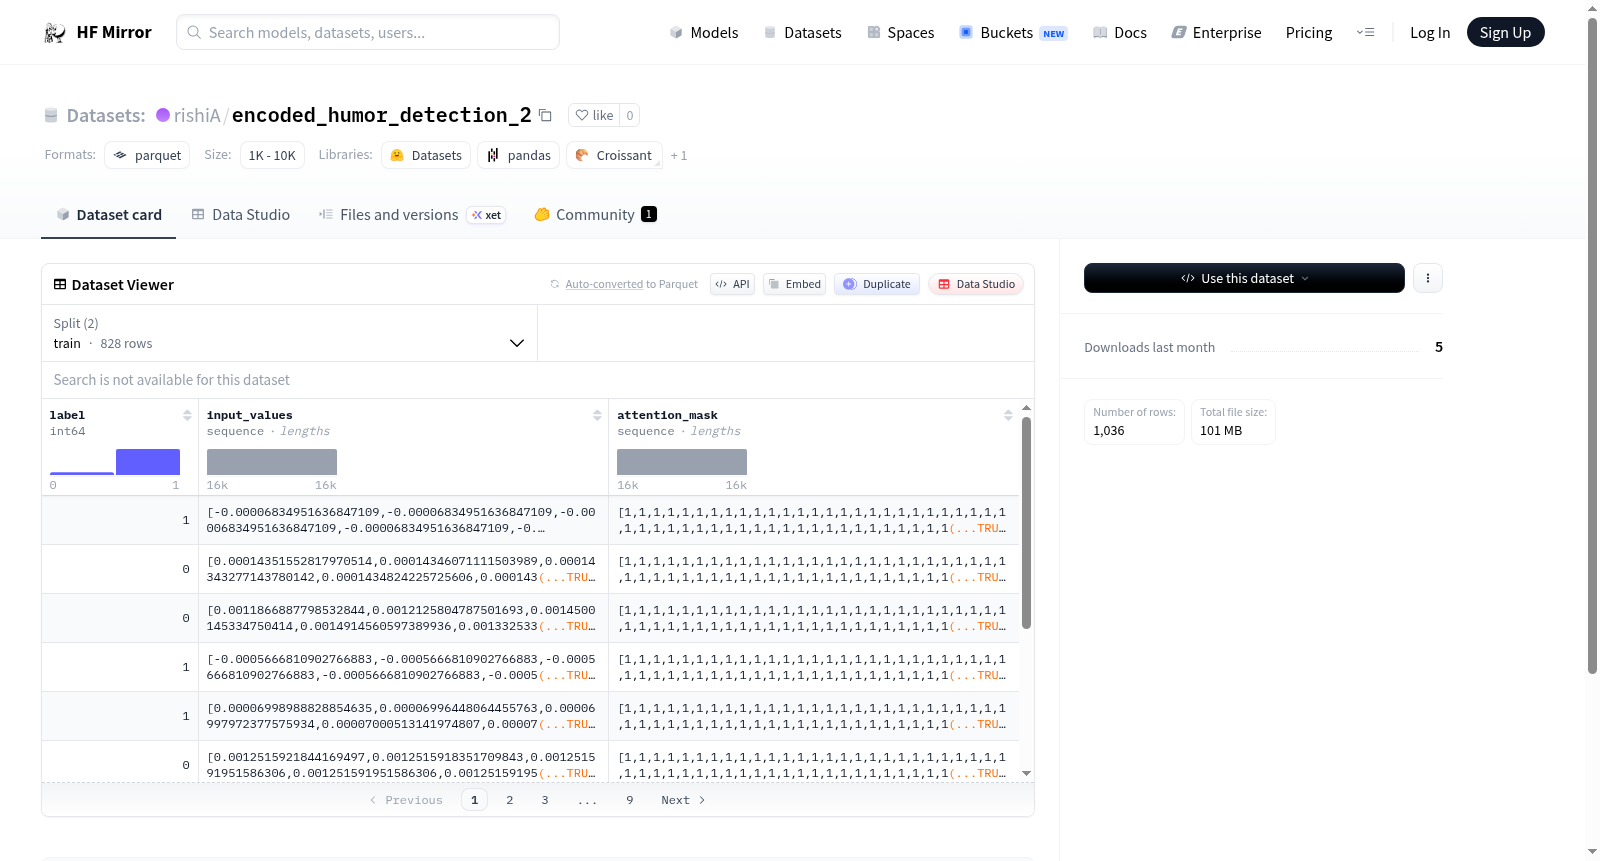Open the API button
Image resolution: width=1600 pixels, height=861 pixels.
coord(732,284)
